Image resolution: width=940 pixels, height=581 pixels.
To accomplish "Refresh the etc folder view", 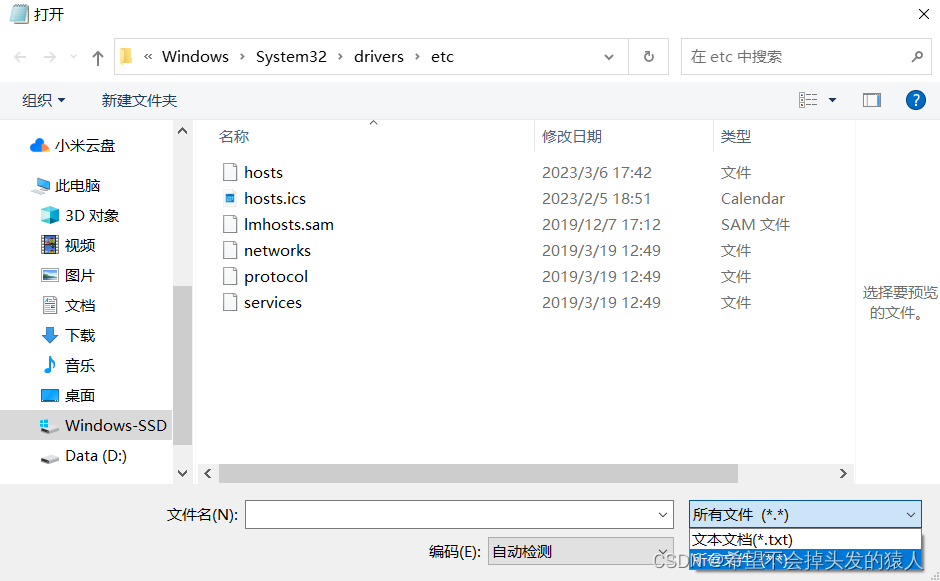I will 648,57.
